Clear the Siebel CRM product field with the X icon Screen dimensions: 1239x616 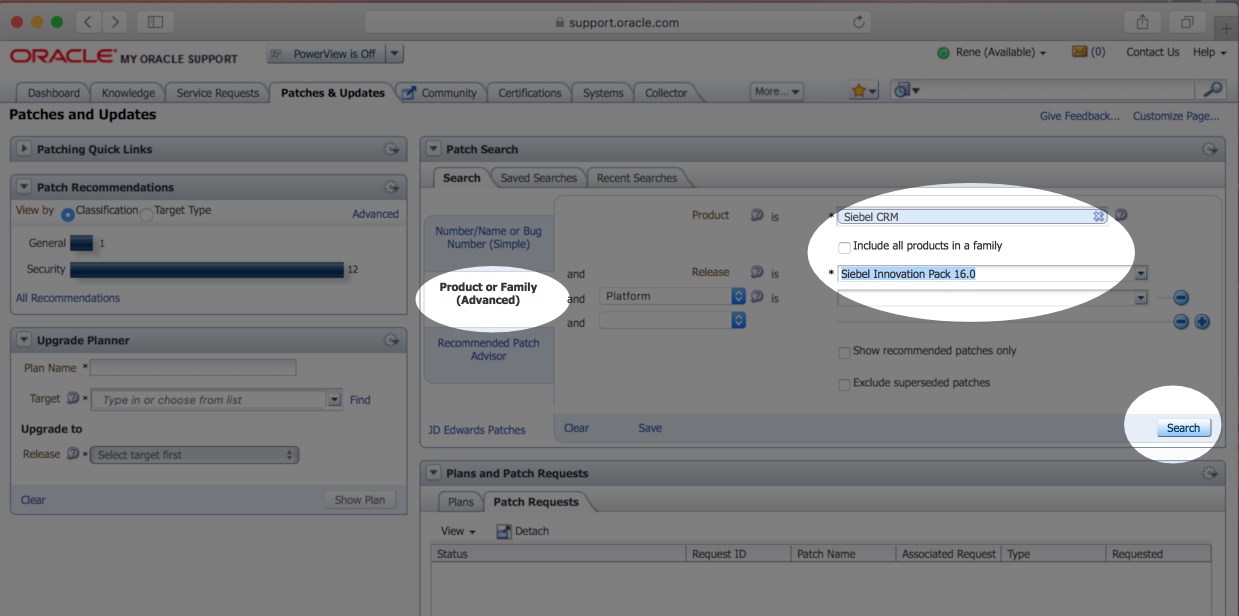[x=1098, y=216]
